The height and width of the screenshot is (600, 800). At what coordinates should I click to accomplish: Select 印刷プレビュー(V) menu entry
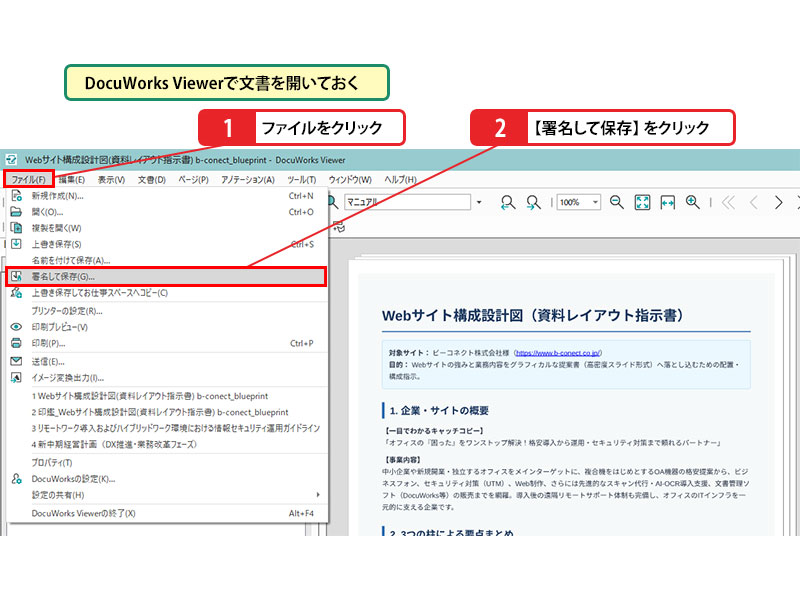166,327
